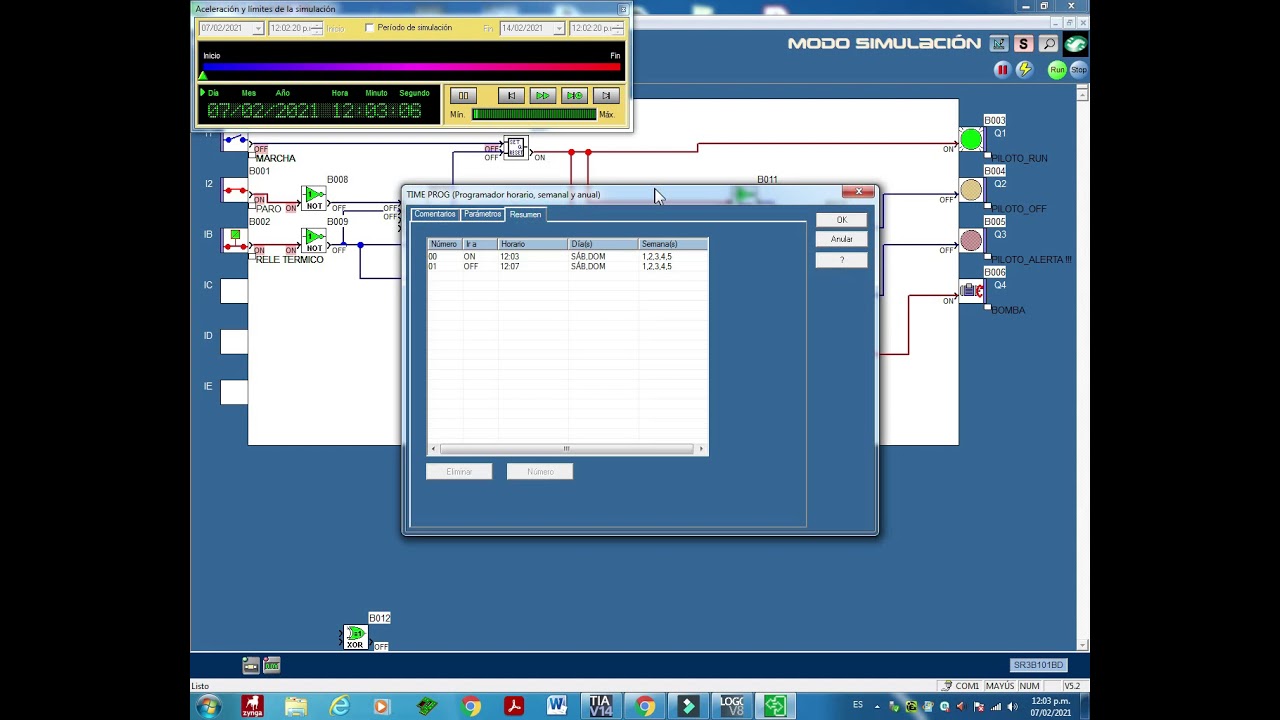Step the Fin time 12:02:20 spinner
The width and height of the screenshot is (1280, 720).
tap(617, 28)
